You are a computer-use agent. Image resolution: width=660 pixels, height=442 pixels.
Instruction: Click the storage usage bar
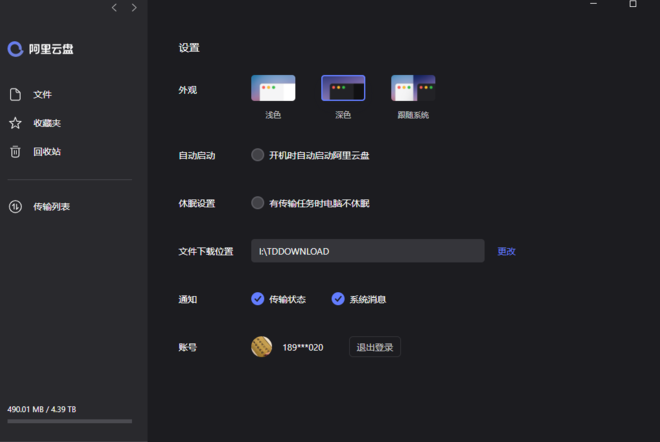click(69, 421)
